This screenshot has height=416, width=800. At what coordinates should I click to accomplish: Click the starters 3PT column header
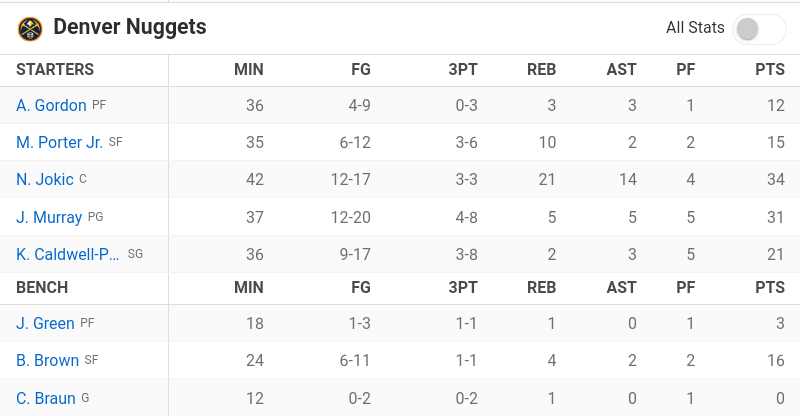[x=463, y=69]
